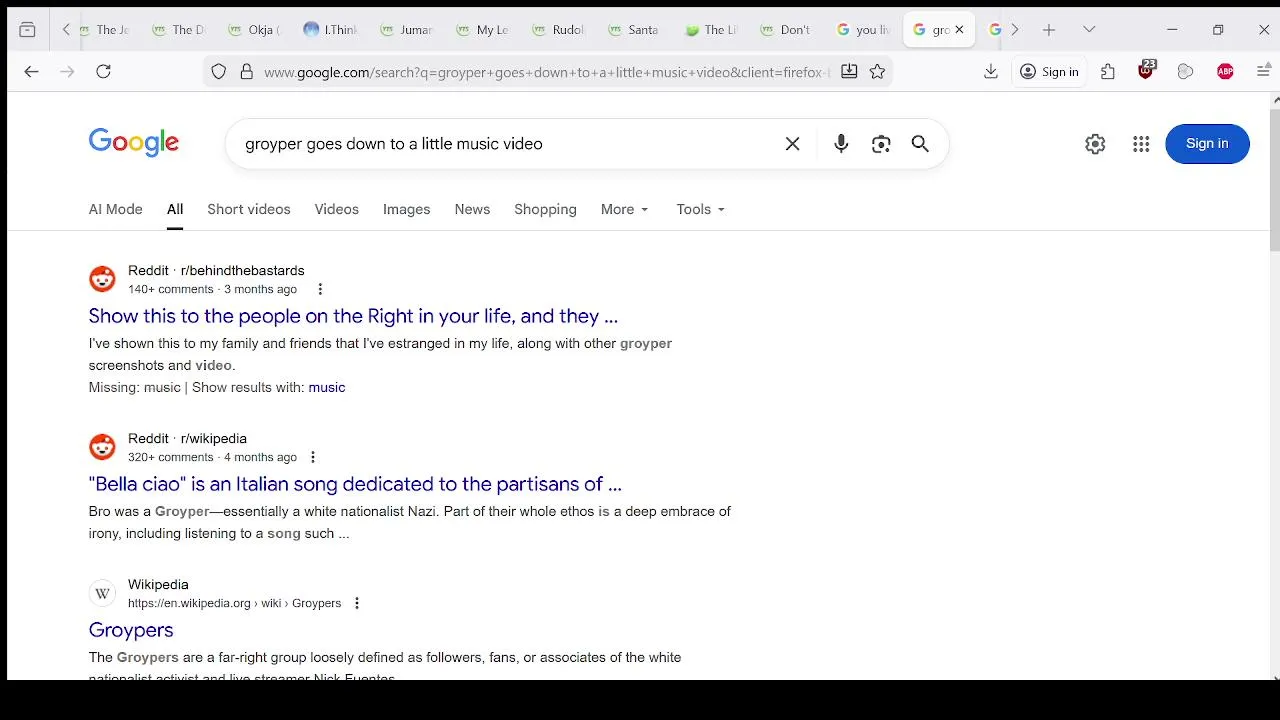The height and width of the screenshot is (720, 1280).
Task: Click the address bar URL field
Action: (x=545, y=72)
